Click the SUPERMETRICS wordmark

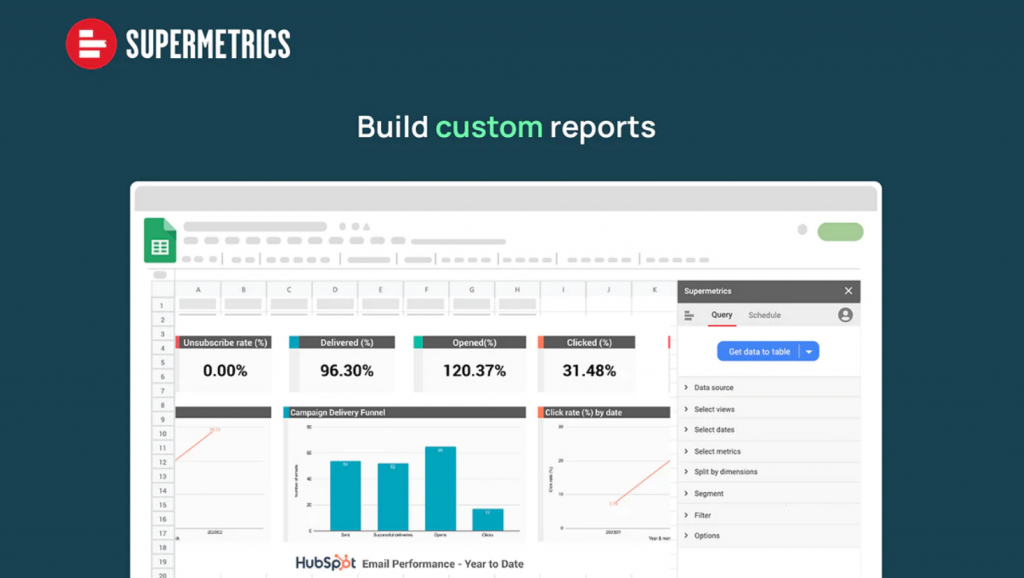pos(208,44)
